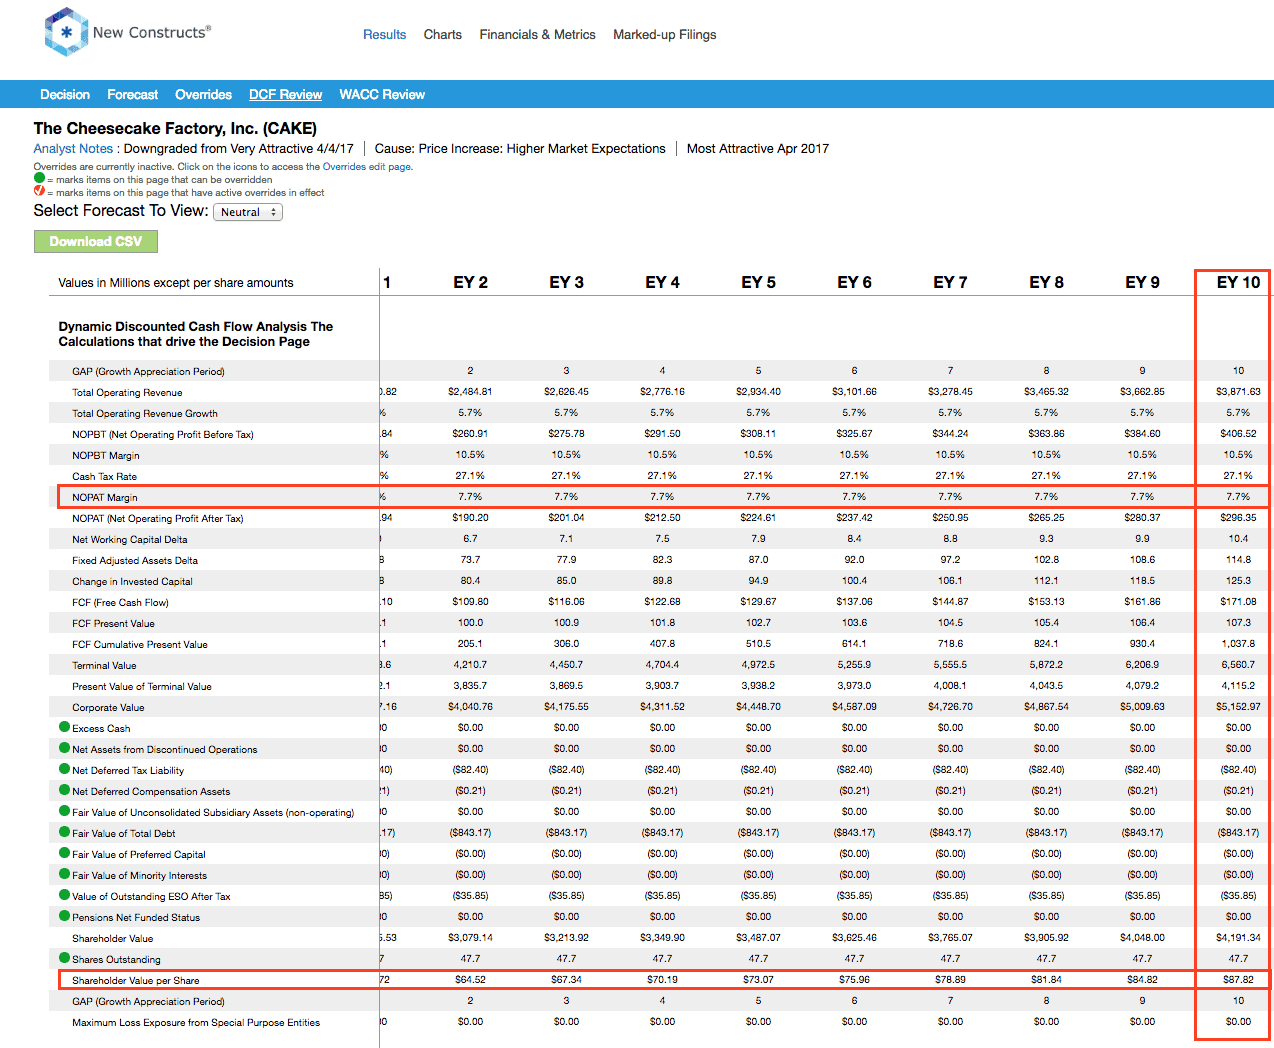Click override icon for Fair Value of Minority Interests
Viewport: 1274px width, 1048px height.
(64, 874)
